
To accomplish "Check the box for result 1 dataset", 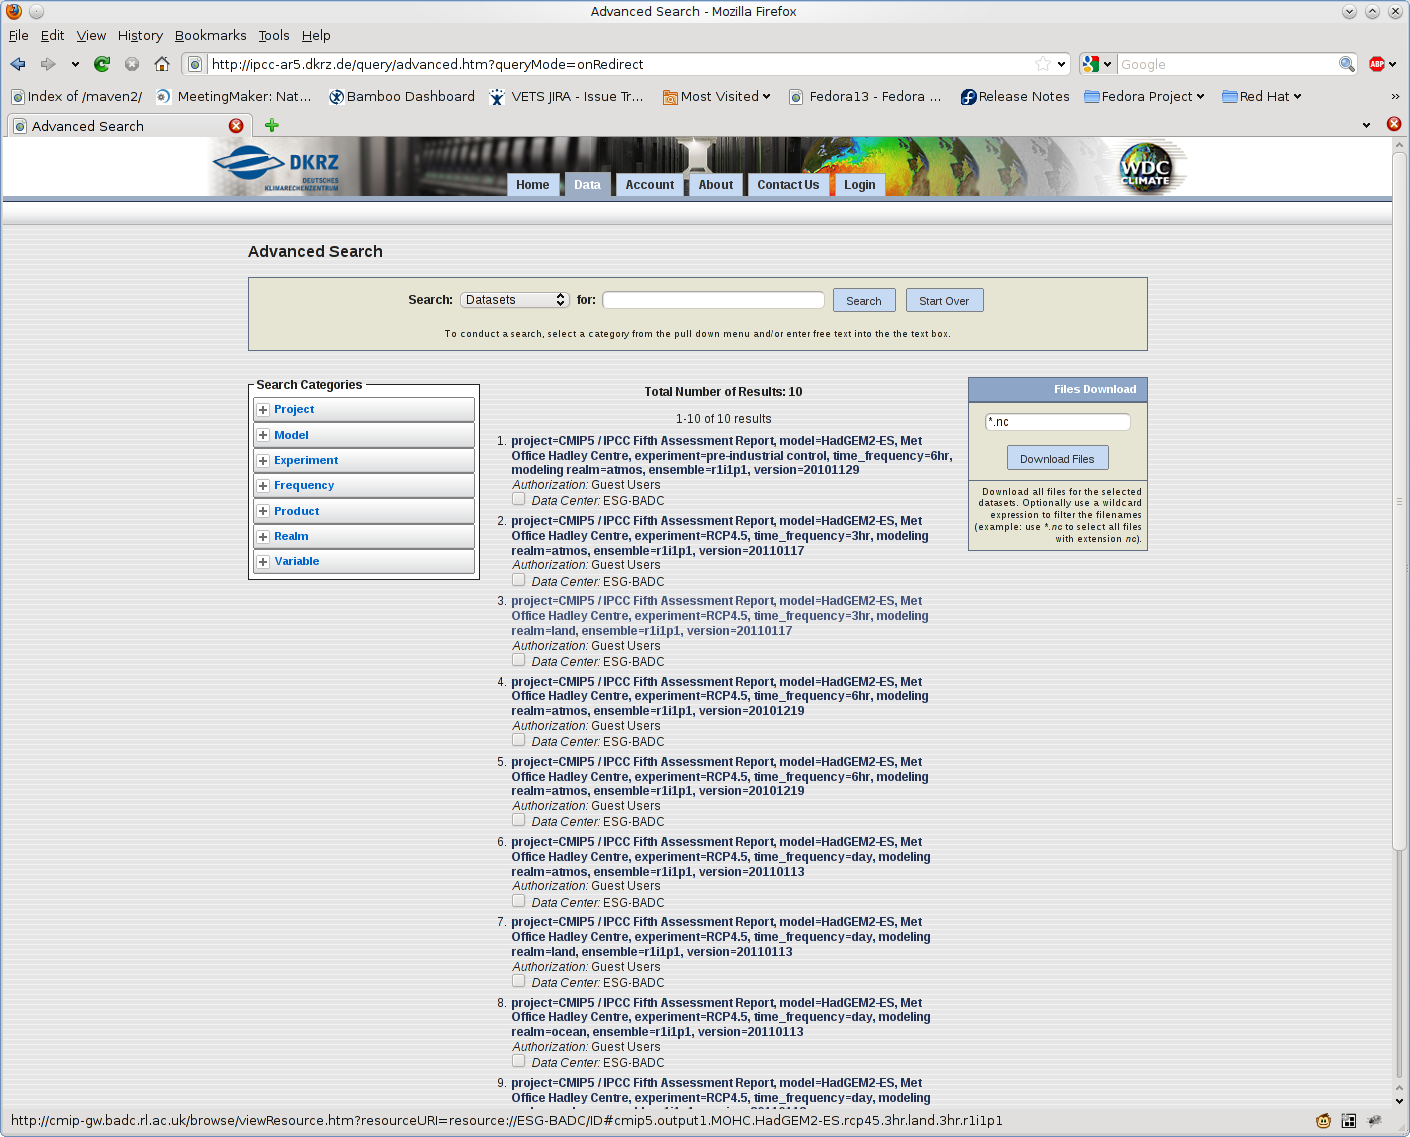I will coord(518,499).
